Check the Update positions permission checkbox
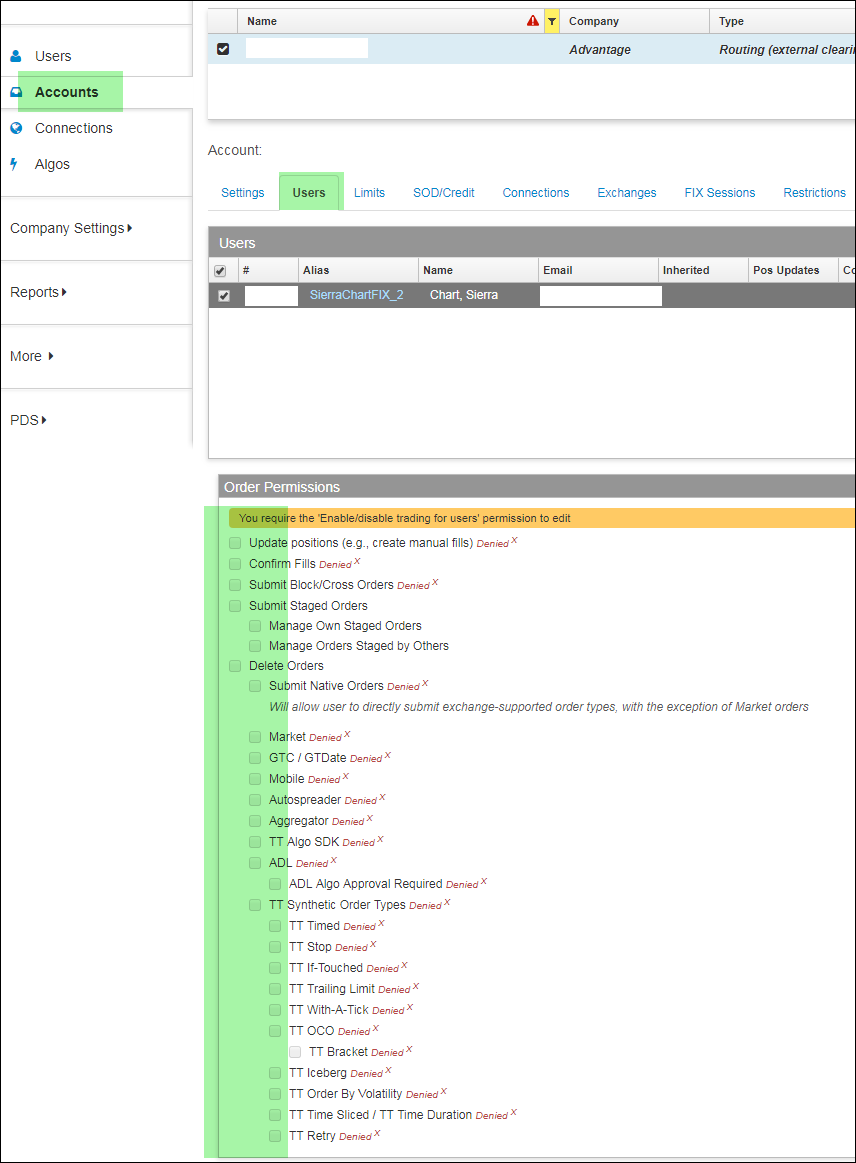The width and height of the screenshot is (856, 1163). (235, 543)
